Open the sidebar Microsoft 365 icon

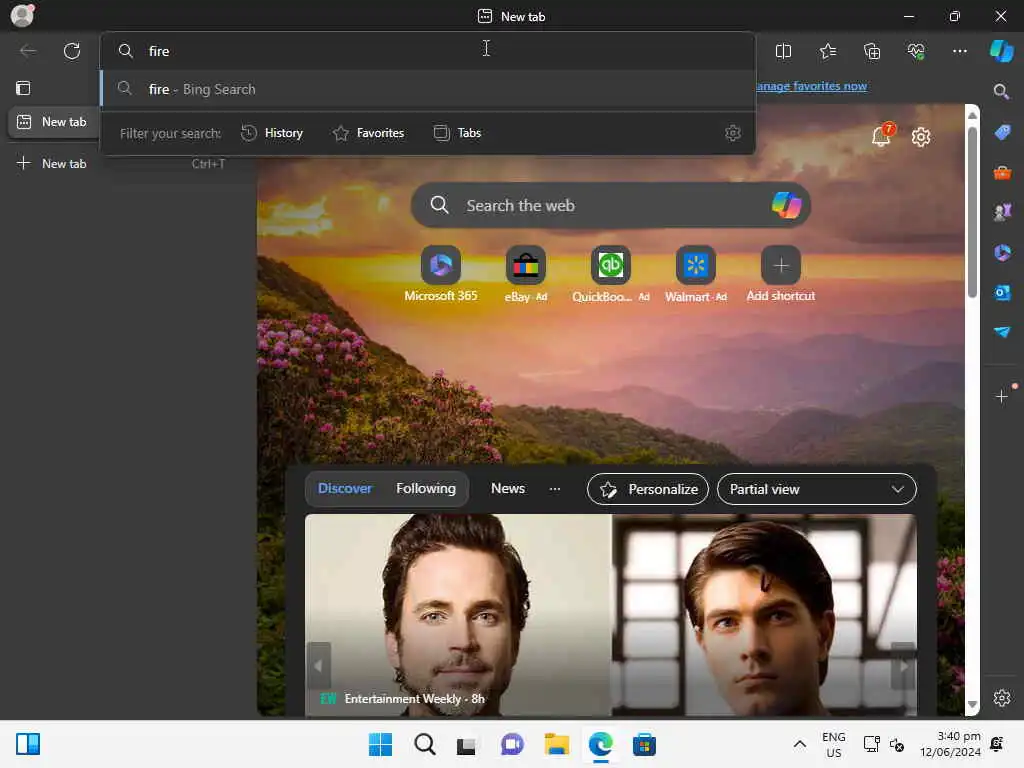coord(1002,252)
